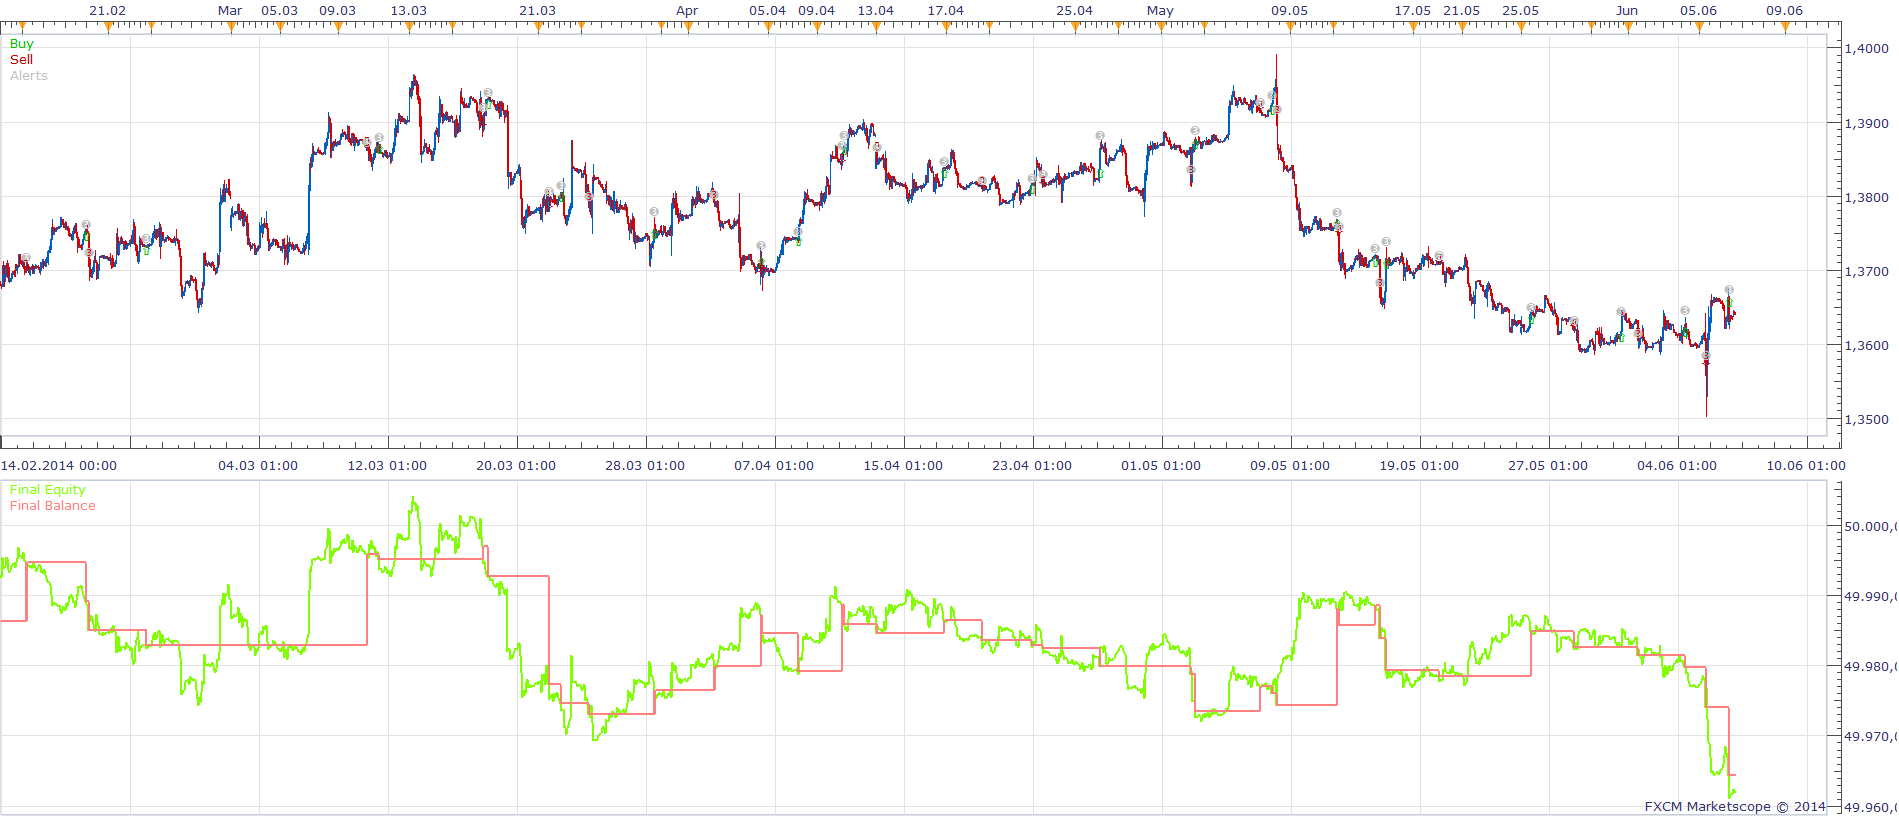1899x816 pixels.
Task: Click the orange marker under 25.04
Action: tap(1075, 27)
